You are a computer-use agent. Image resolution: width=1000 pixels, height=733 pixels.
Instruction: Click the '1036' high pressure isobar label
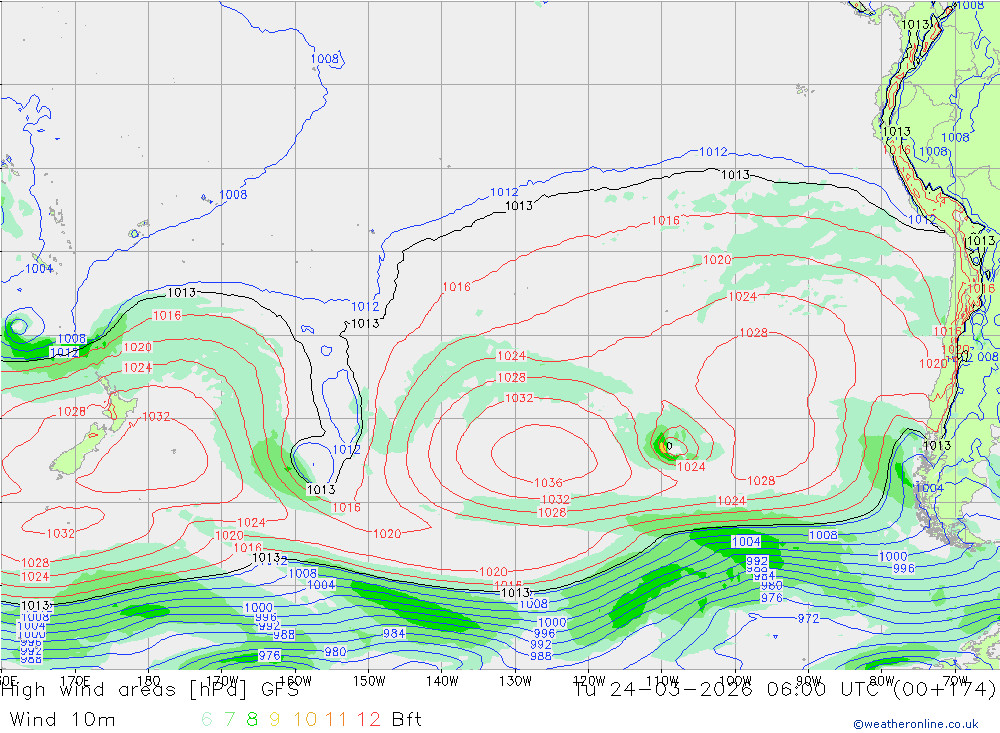[548, 482]
